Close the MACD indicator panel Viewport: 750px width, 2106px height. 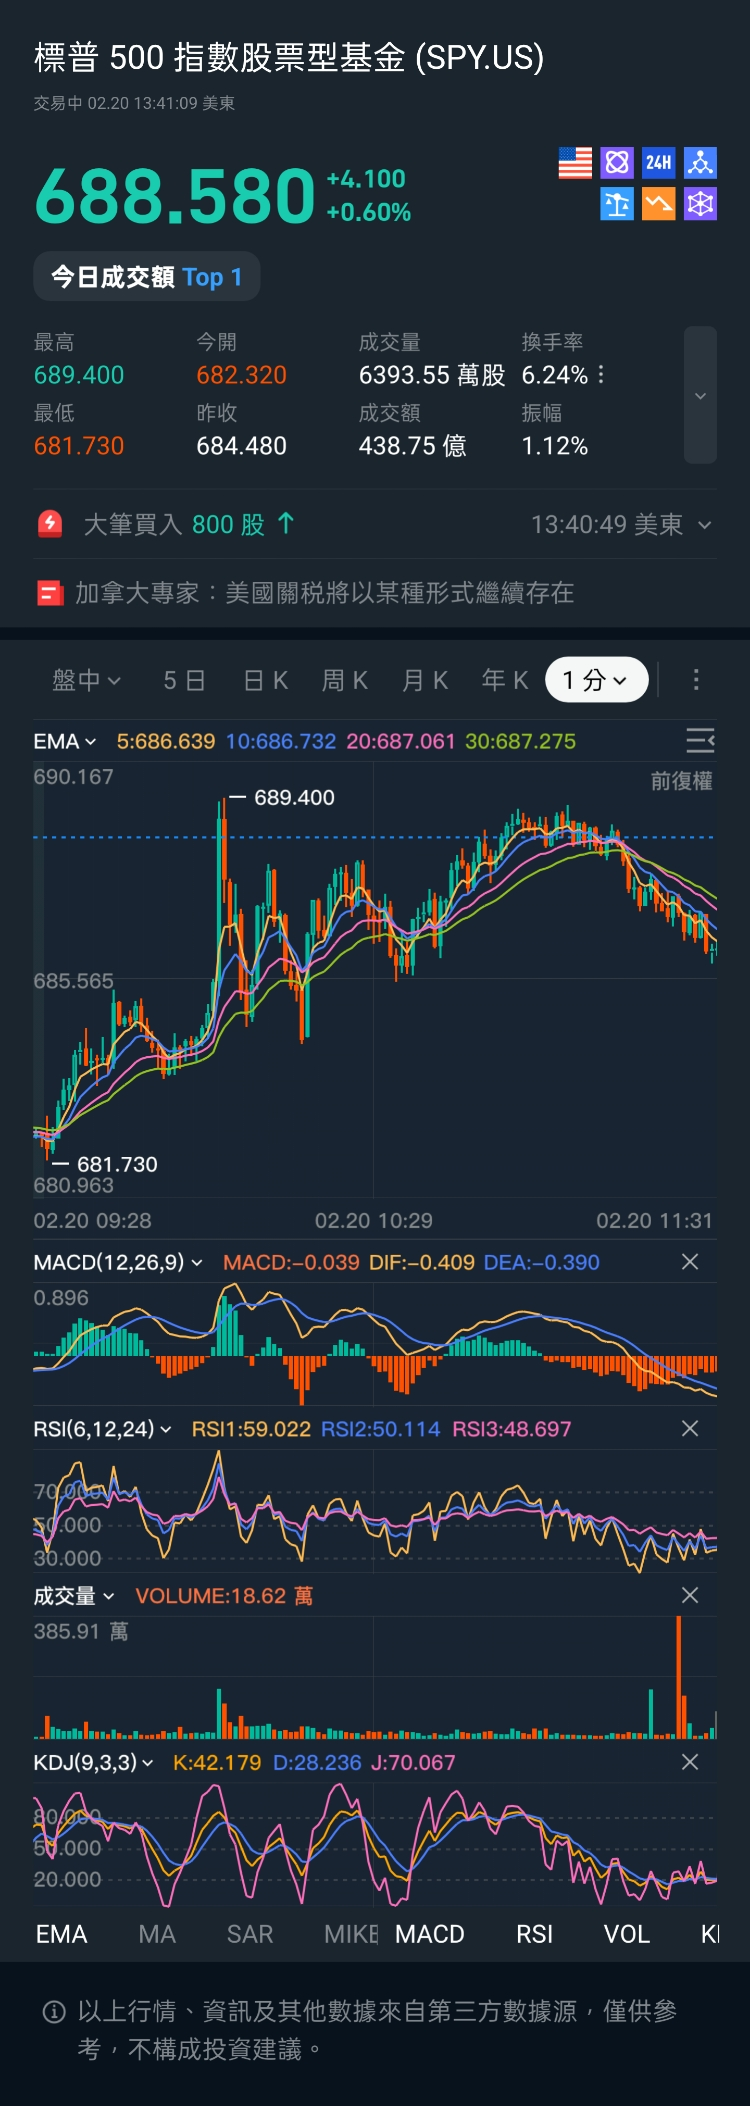tap(690, 1262)
